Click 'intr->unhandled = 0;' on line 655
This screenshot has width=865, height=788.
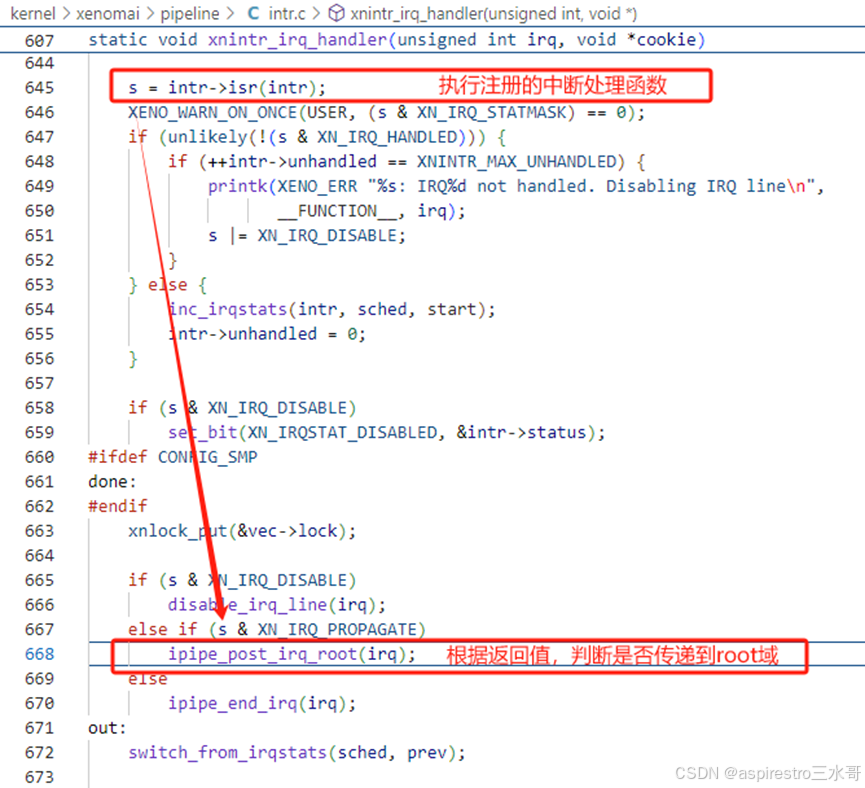pos(266,334)
